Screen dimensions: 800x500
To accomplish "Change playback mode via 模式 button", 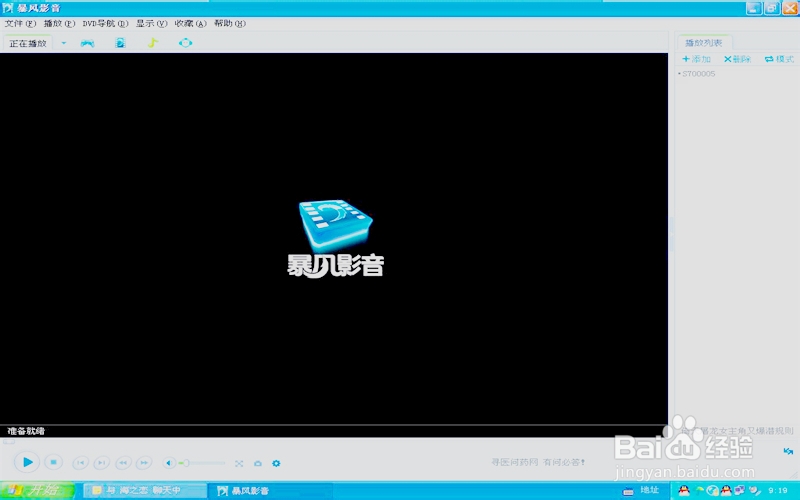I will (x=779, y=59).
